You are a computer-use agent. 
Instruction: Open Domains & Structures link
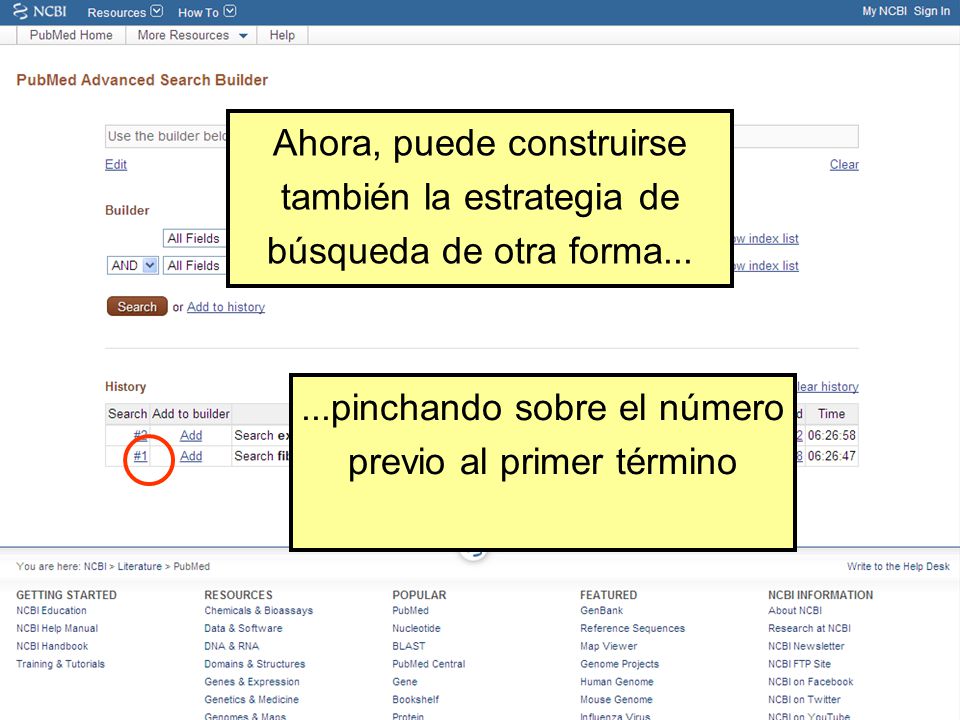(255, 664)
